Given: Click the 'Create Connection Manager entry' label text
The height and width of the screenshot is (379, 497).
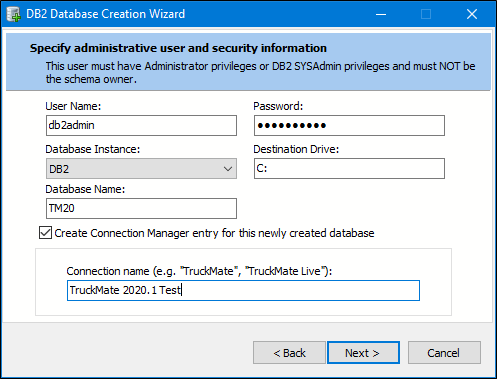Looking at the screenshot, I should [214, 233].
